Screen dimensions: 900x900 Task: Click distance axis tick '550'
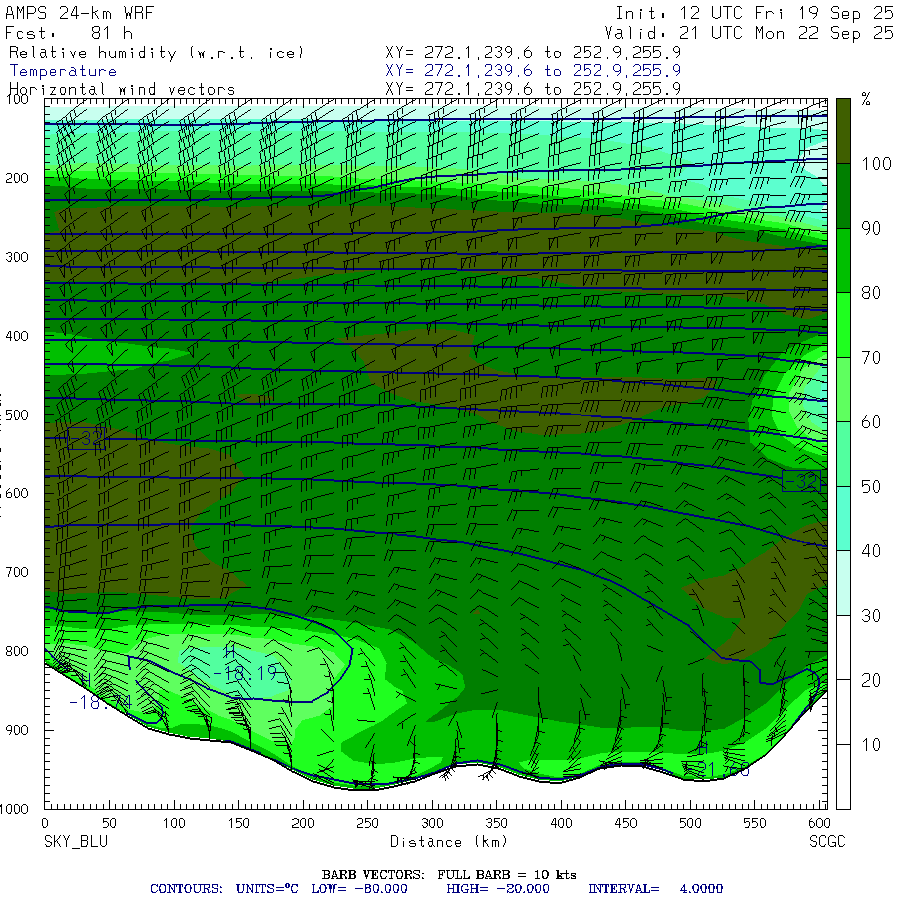click(x=755, y=823)
